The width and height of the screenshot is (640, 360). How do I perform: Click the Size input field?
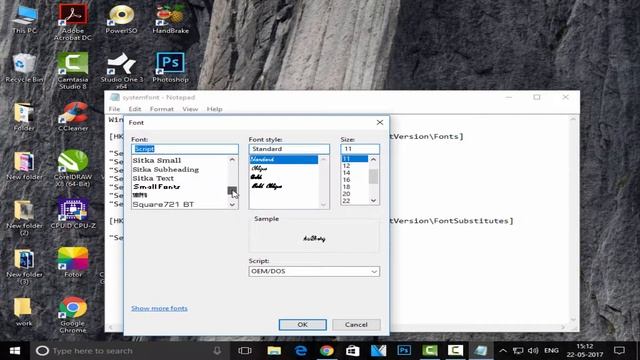(x=360, y=149)
